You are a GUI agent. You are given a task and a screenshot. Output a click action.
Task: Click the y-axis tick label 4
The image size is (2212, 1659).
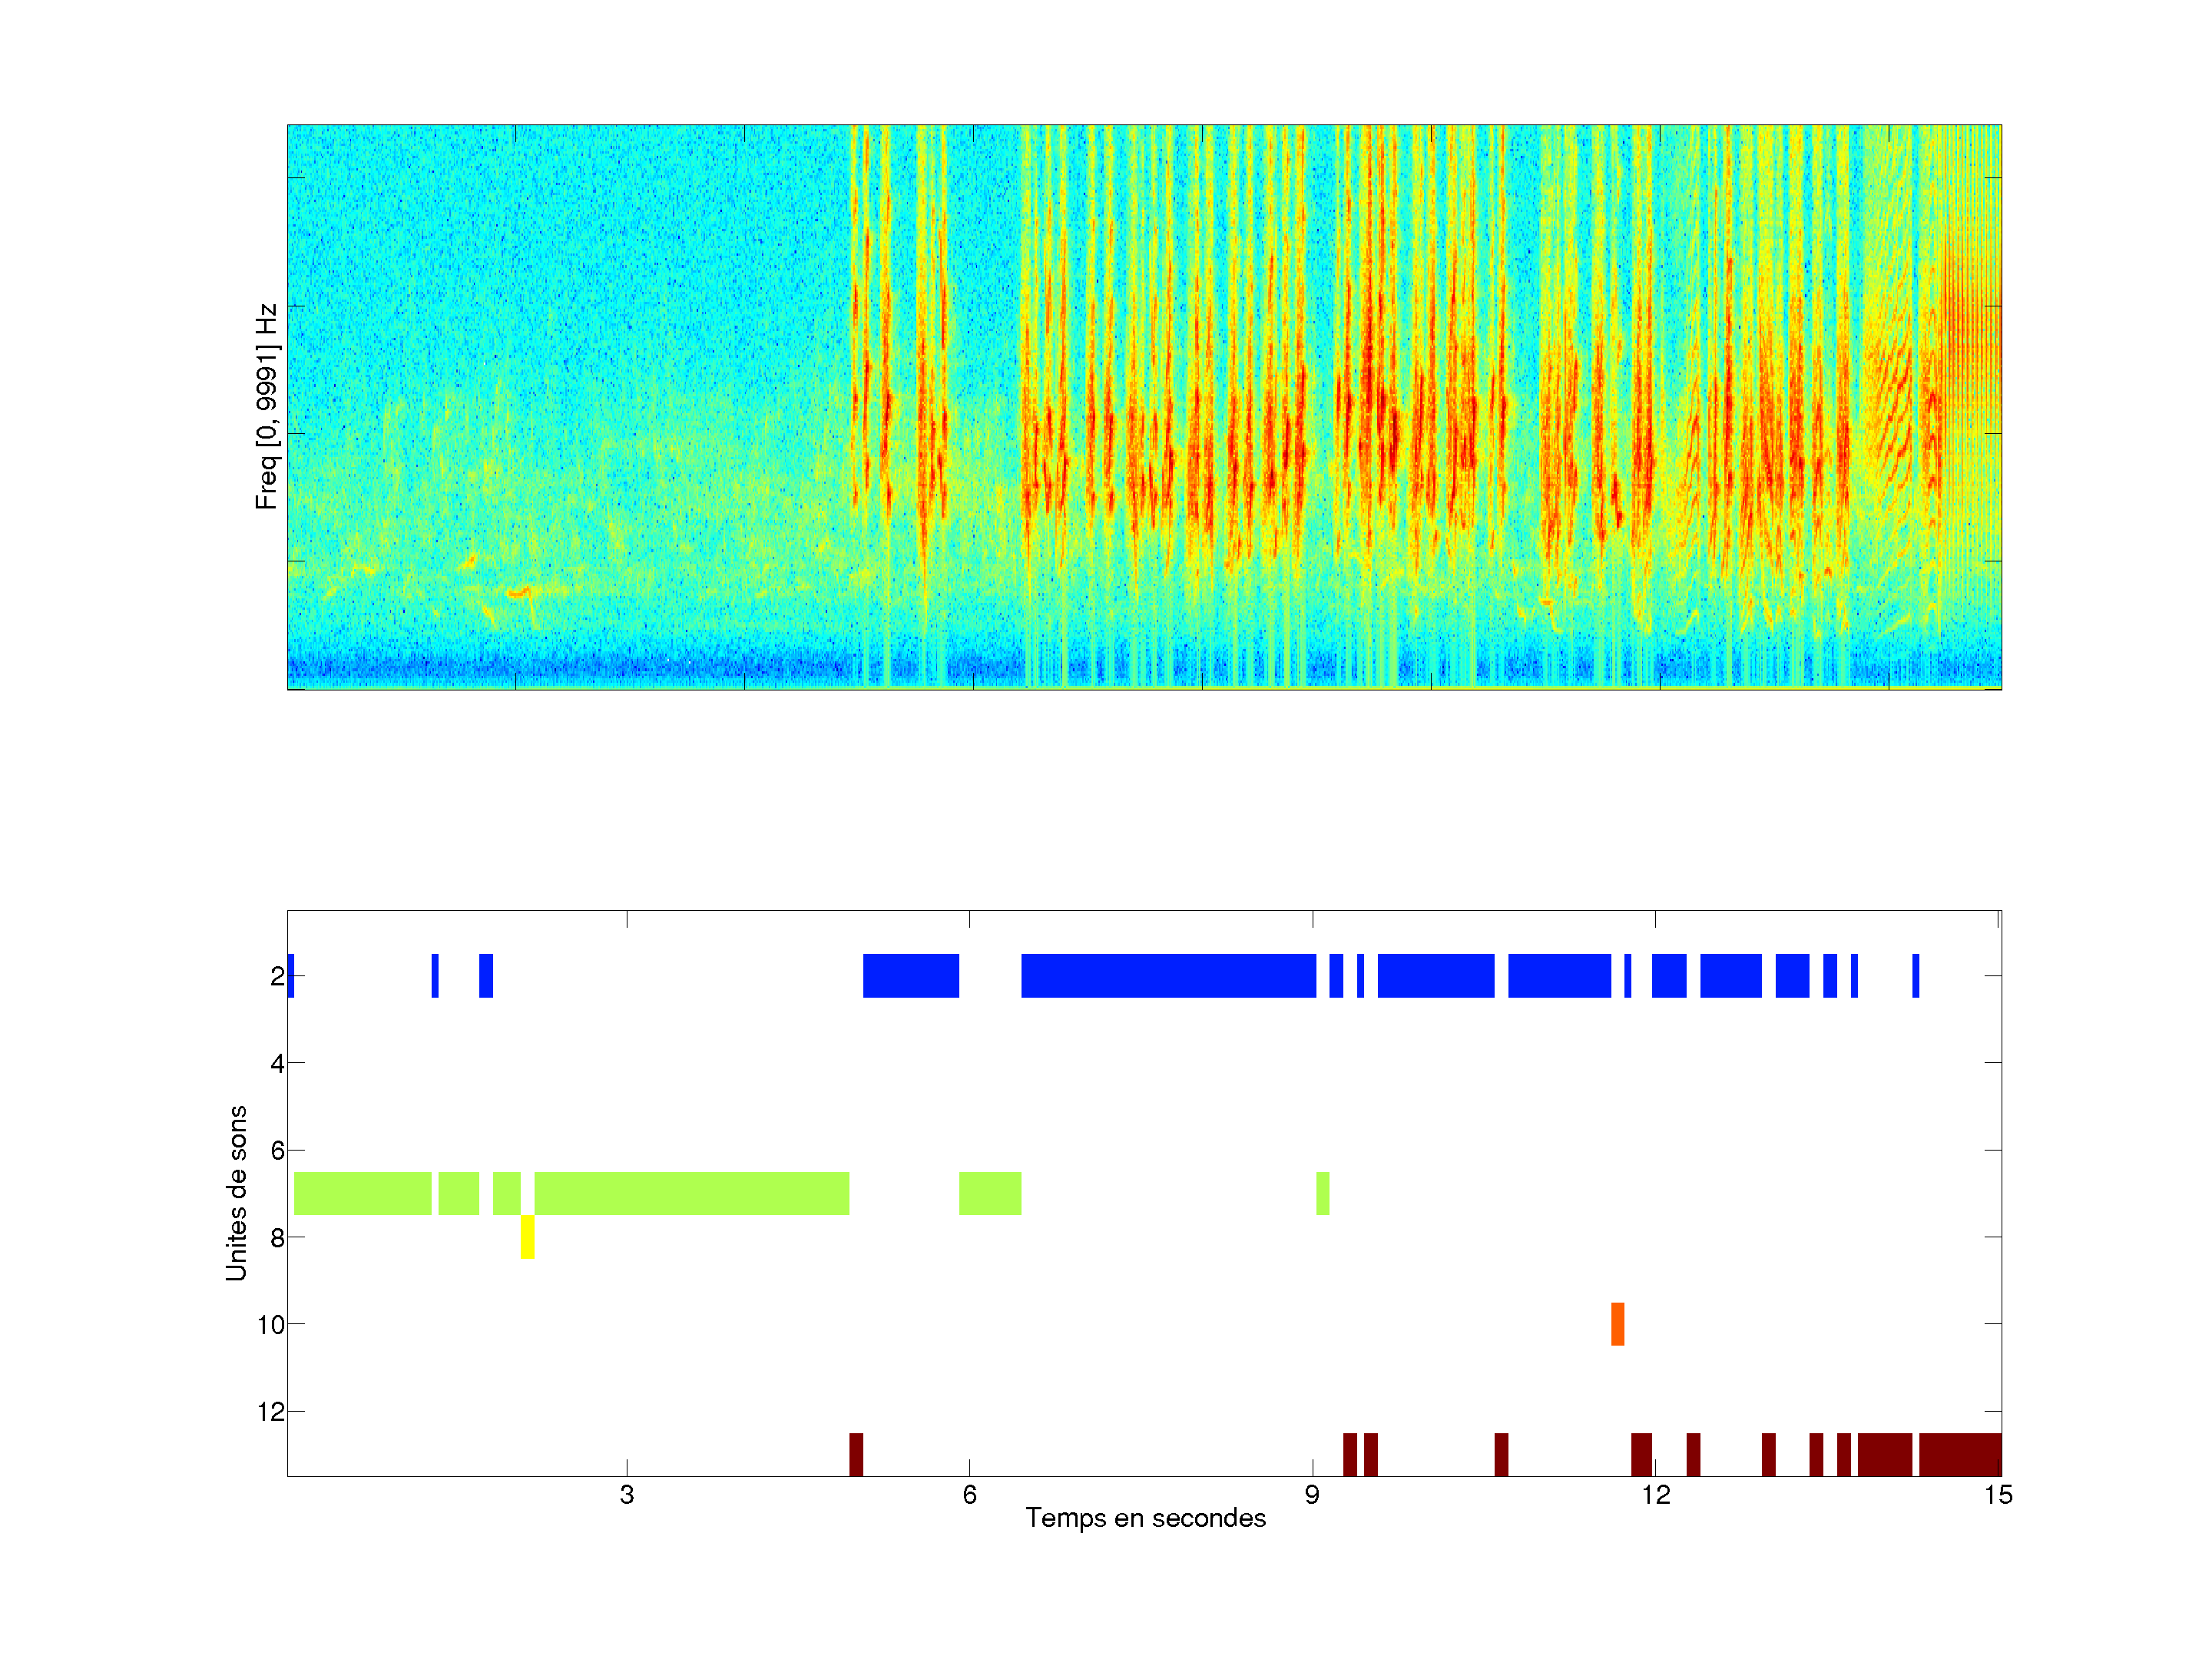tap(277, 1063)
